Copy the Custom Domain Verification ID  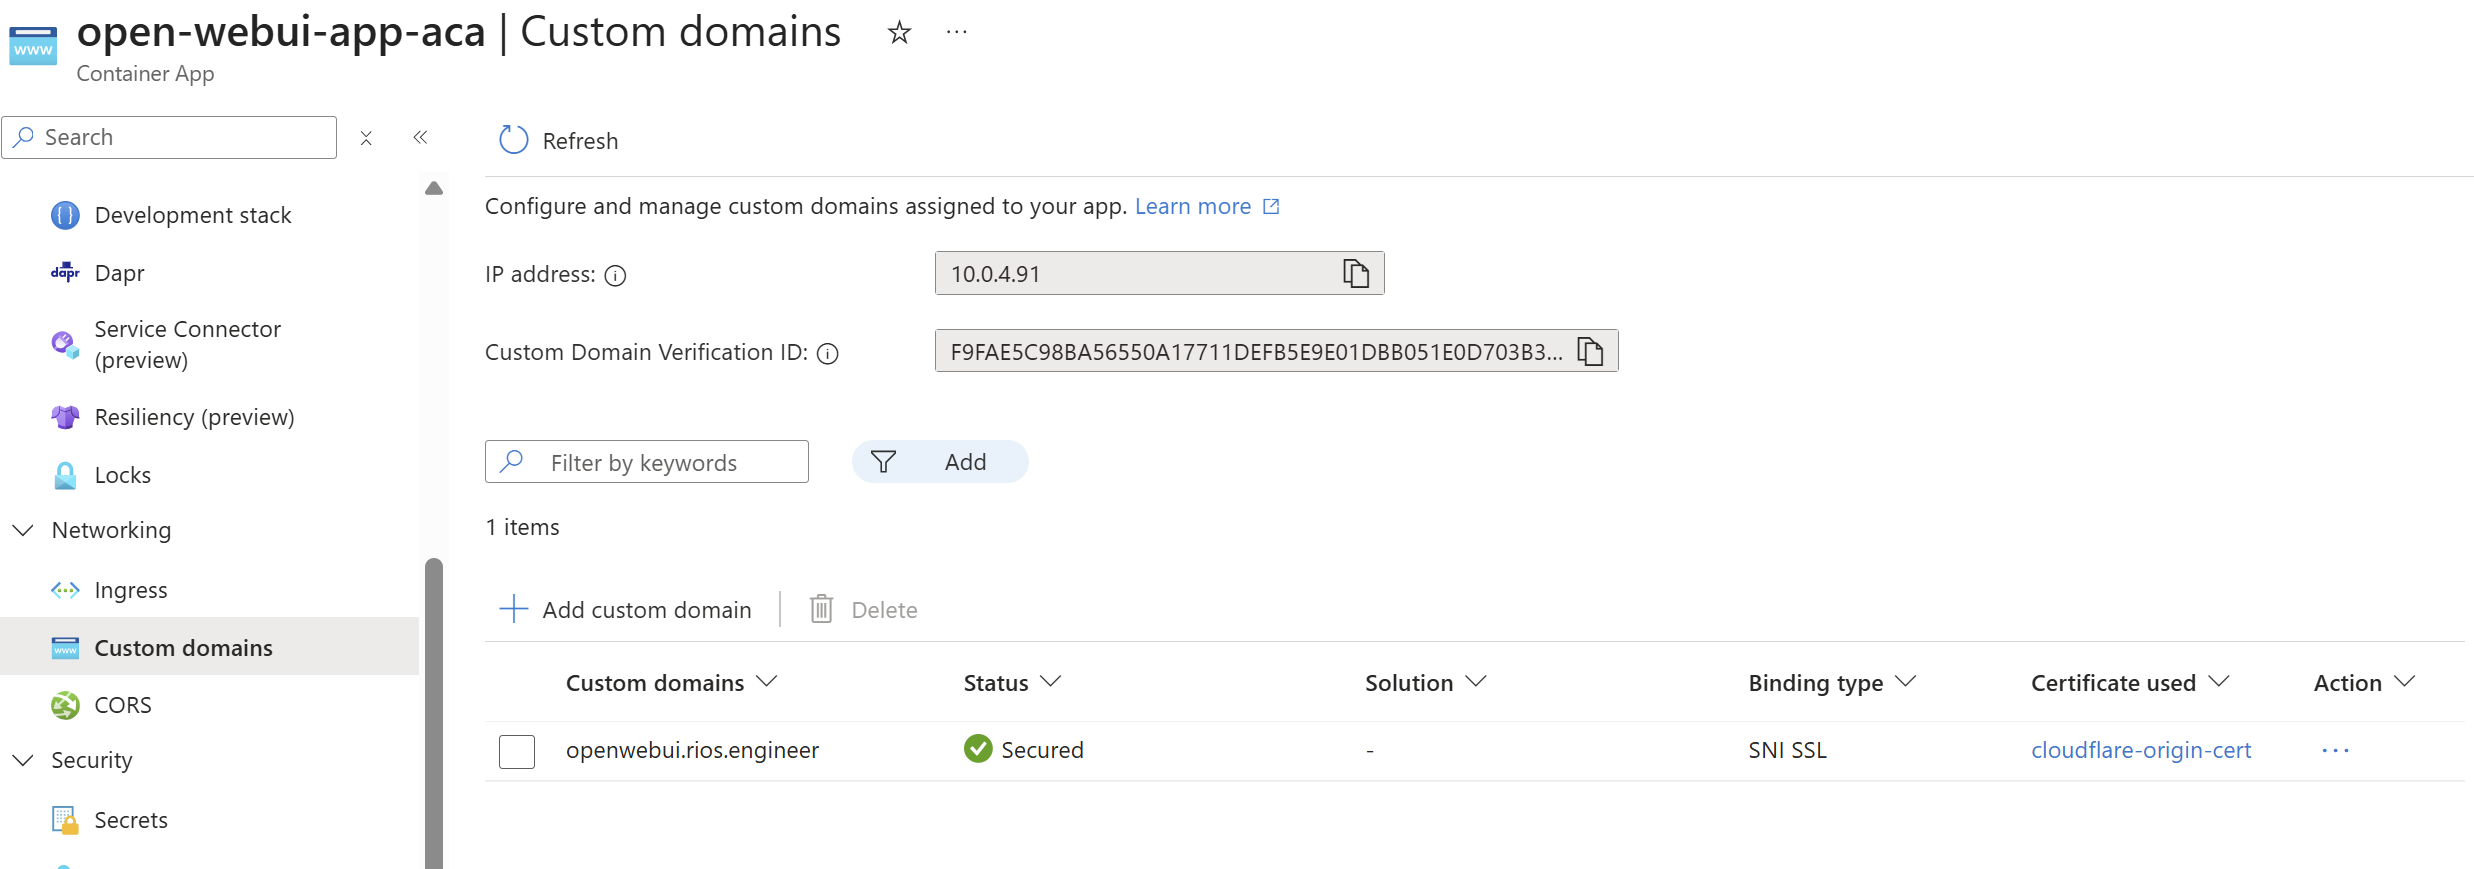(x=1589, y=351)
